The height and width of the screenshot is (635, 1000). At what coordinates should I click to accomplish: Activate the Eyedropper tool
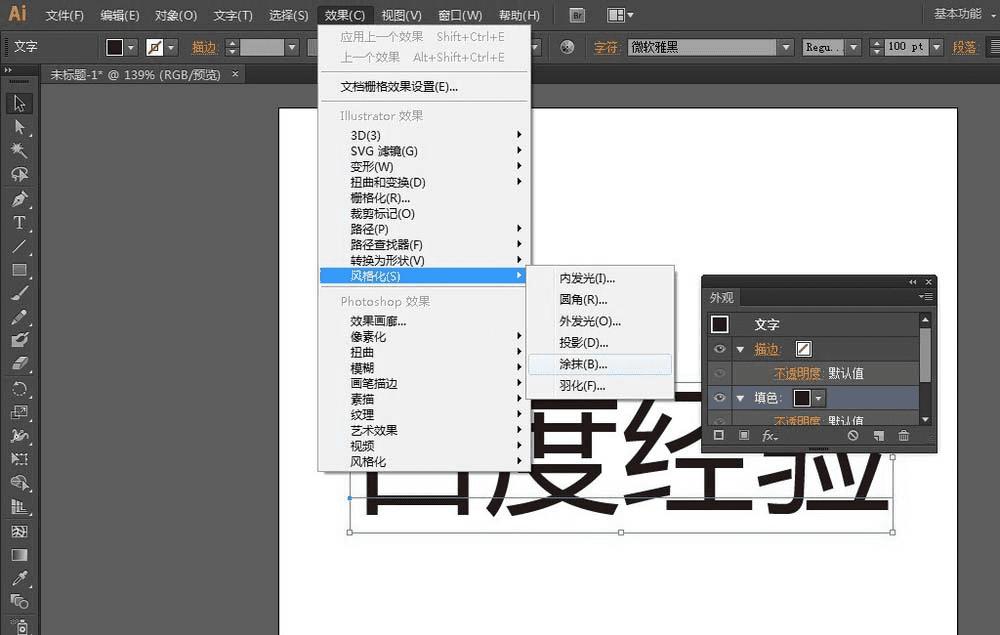point(19,579)
